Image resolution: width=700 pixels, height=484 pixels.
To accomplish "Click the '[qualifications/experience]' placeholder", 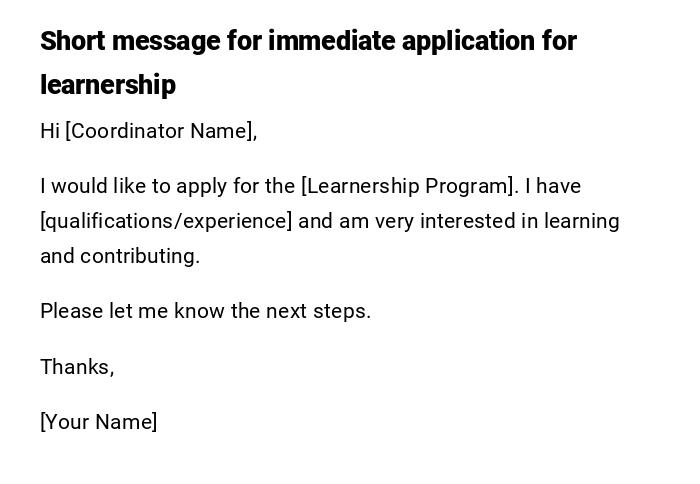I will pos(166,221).
